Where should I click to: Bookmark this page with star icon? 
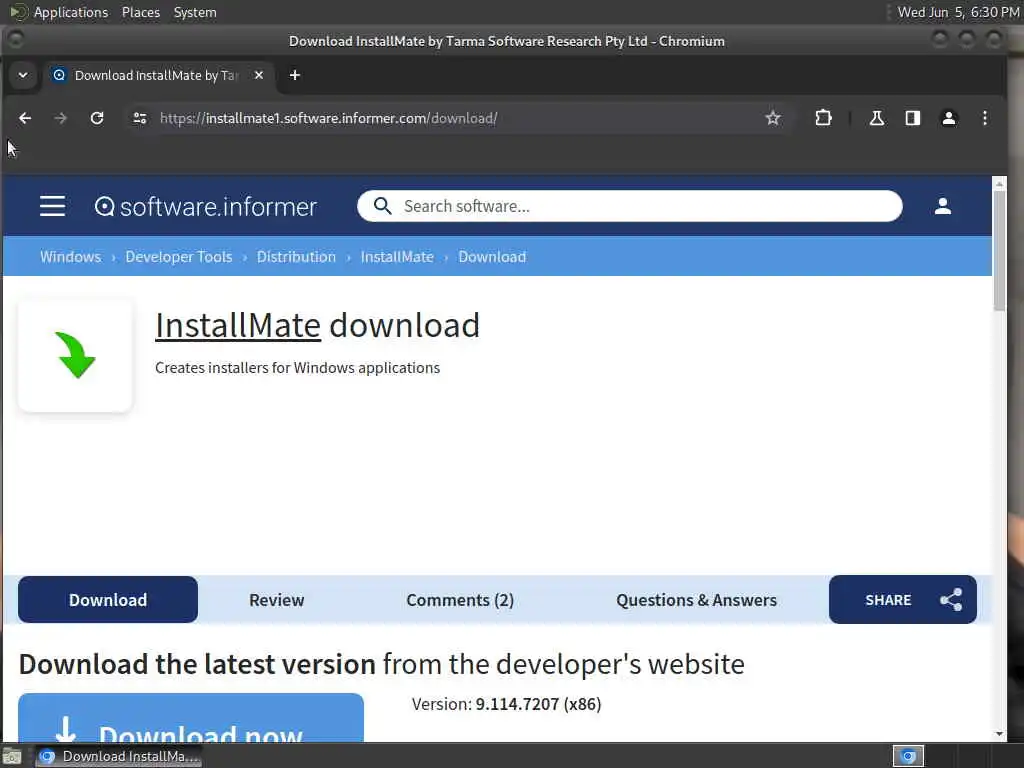(x=773, y=118)
